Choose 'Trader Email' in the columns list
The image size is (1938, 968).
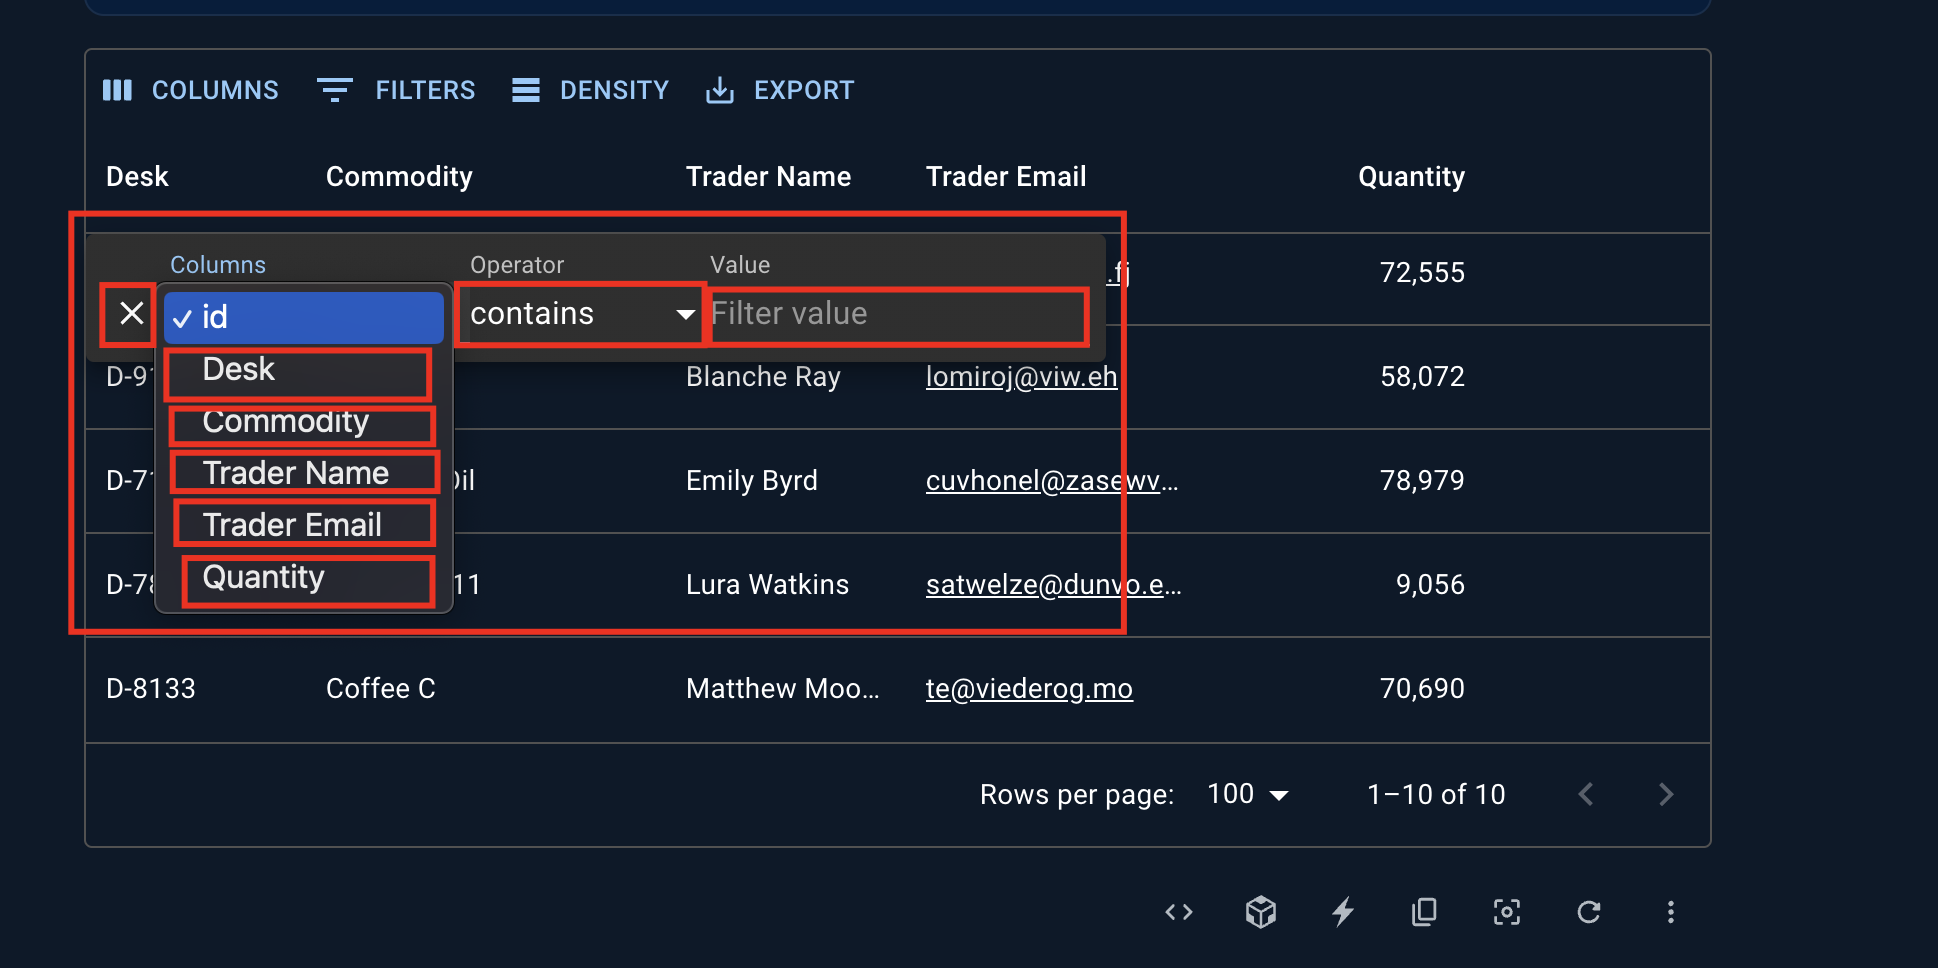click(x=305, y=525)
